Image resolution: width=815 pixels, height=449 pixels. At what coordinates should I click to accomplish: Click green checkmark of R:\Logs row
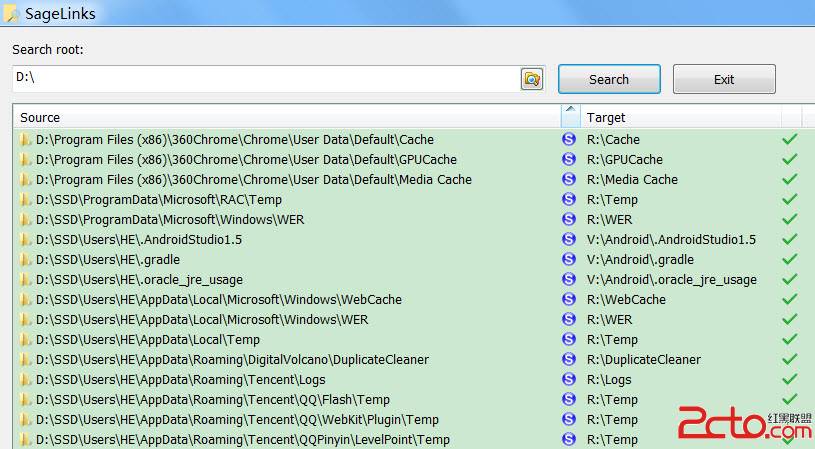(790, 379)
